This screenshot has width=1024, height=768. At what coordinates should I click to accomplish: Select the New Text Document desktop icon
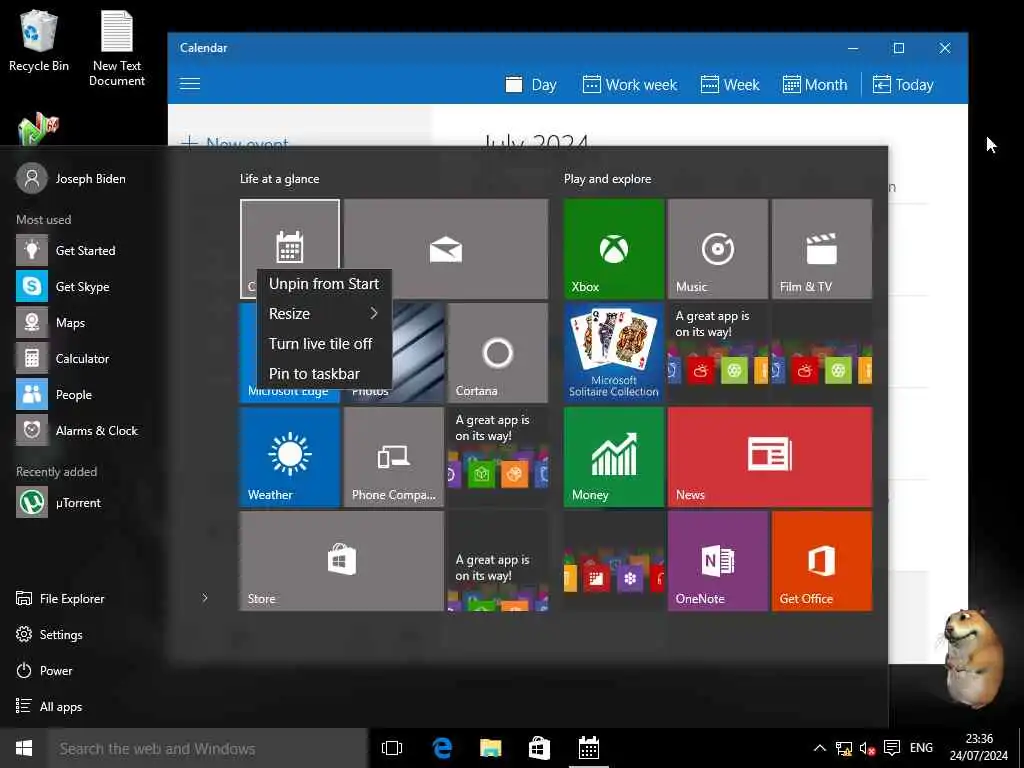[117, 48]
